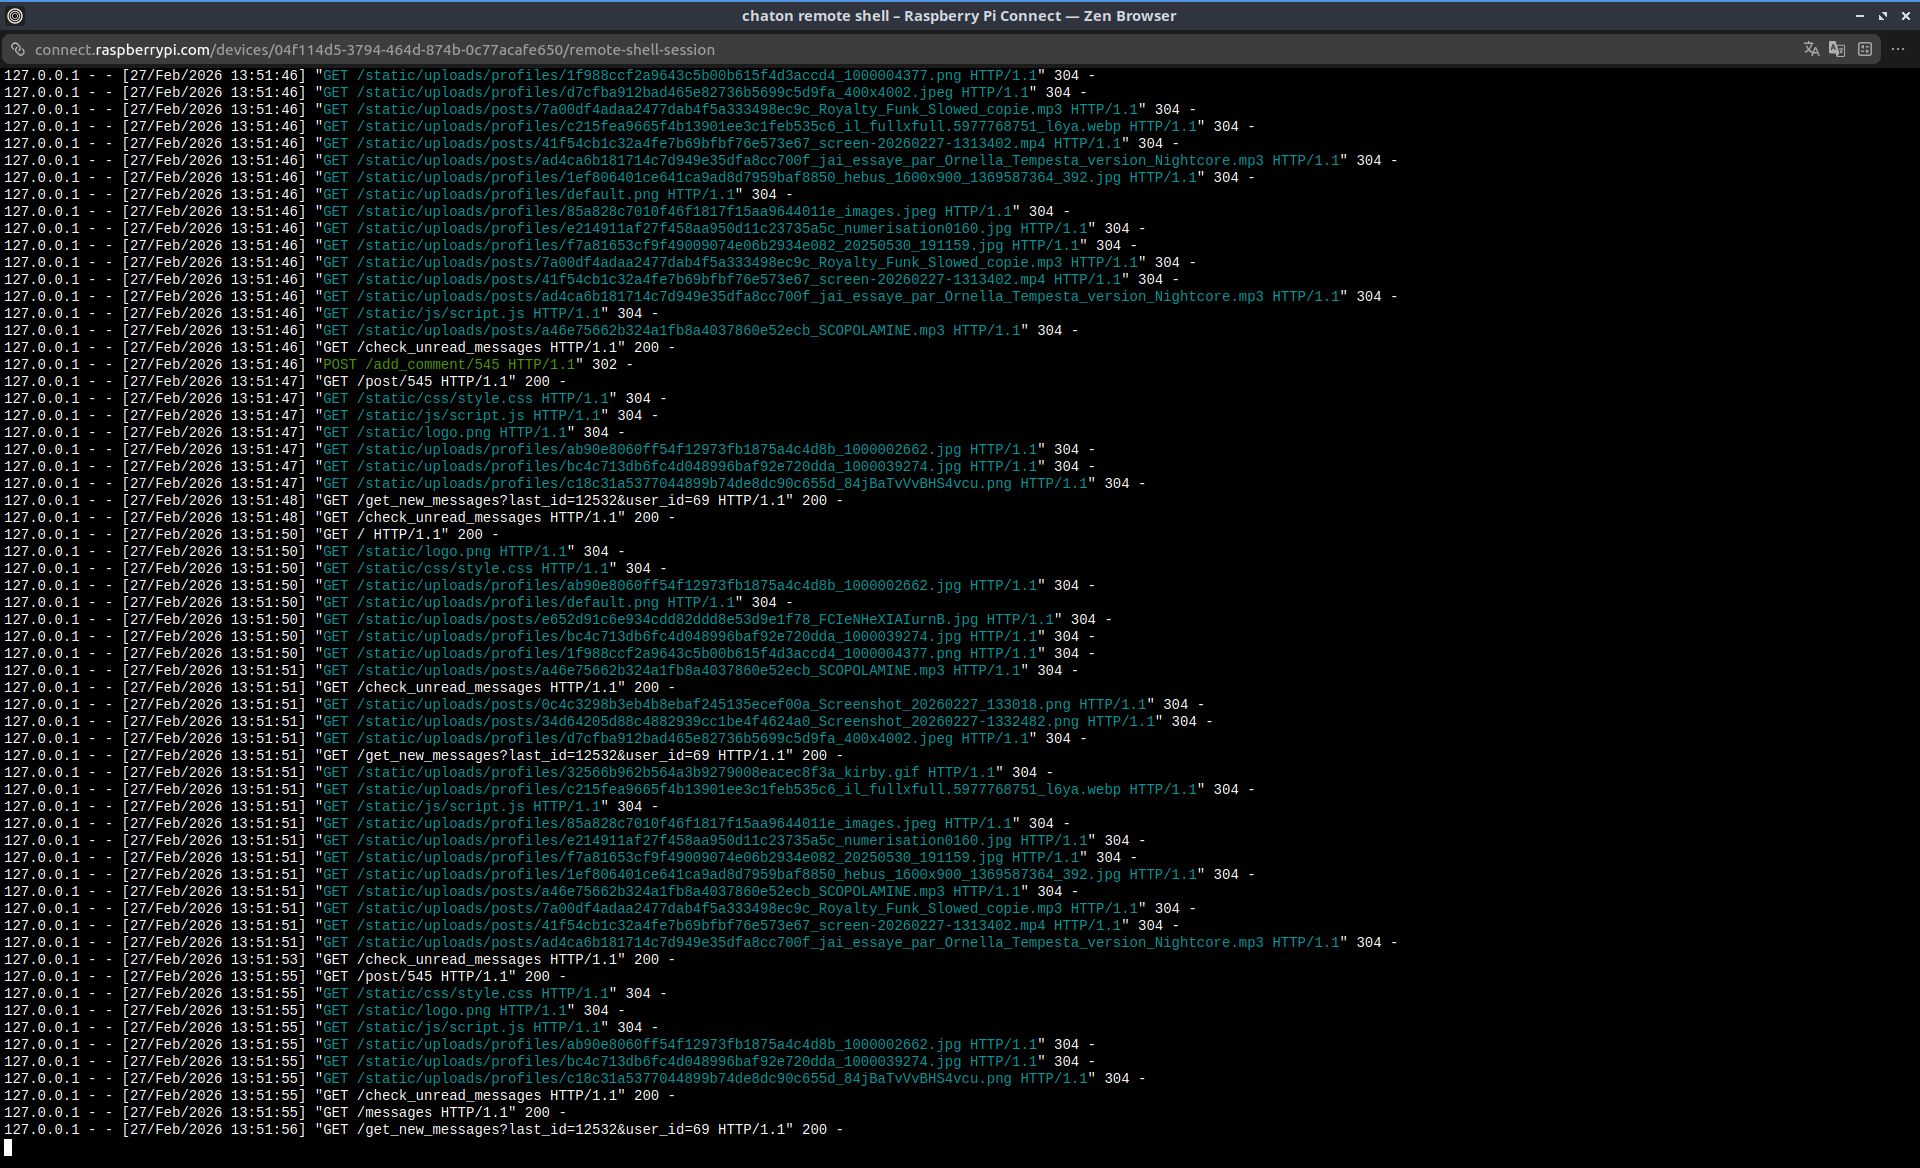Click the GET /messages HTTP/1.1 log entry
Screen dimensions: 1920x1168
point(440,1113)
